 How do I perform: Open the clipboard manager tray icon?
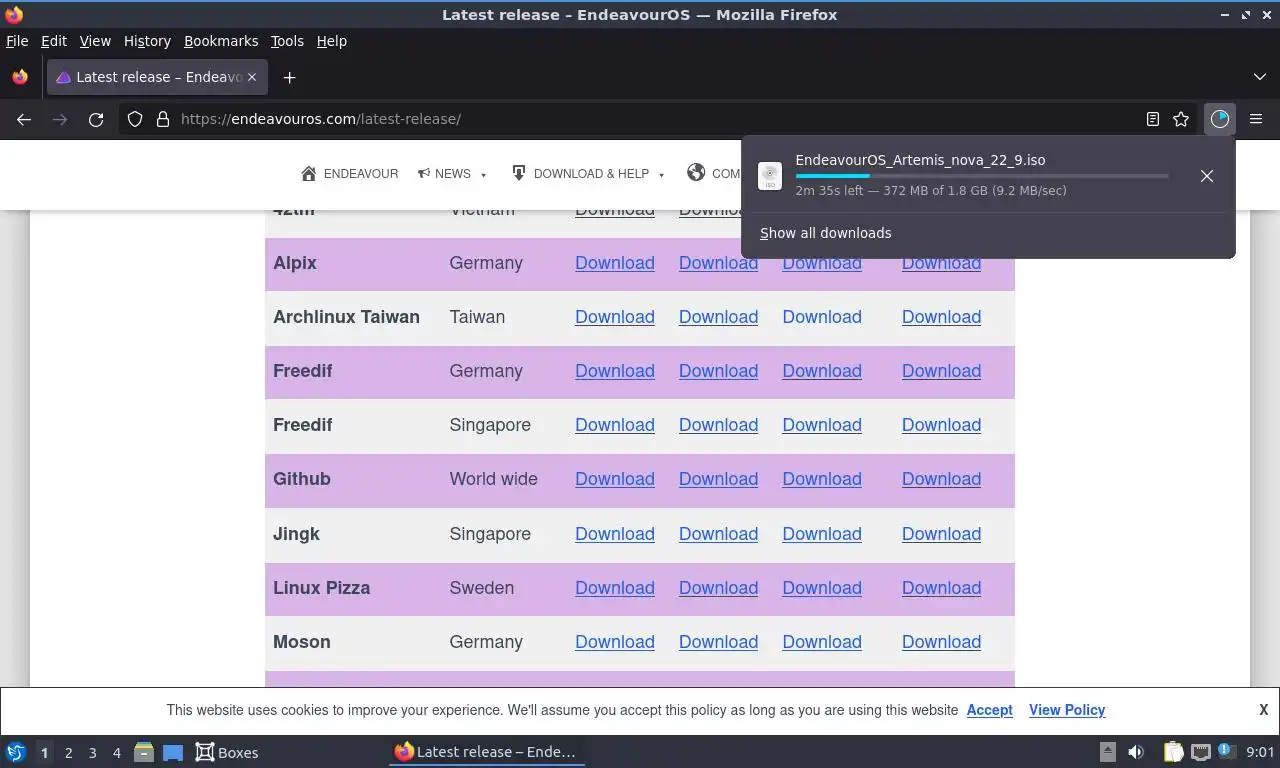(1173, 752)
